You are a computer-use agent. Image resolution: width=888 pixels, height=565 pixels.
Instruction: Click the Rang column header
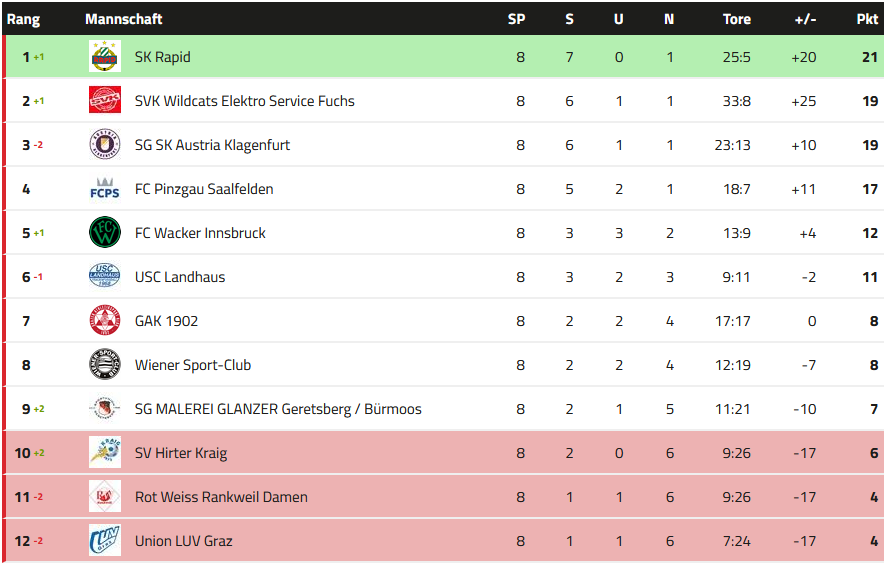pos(23,19)
